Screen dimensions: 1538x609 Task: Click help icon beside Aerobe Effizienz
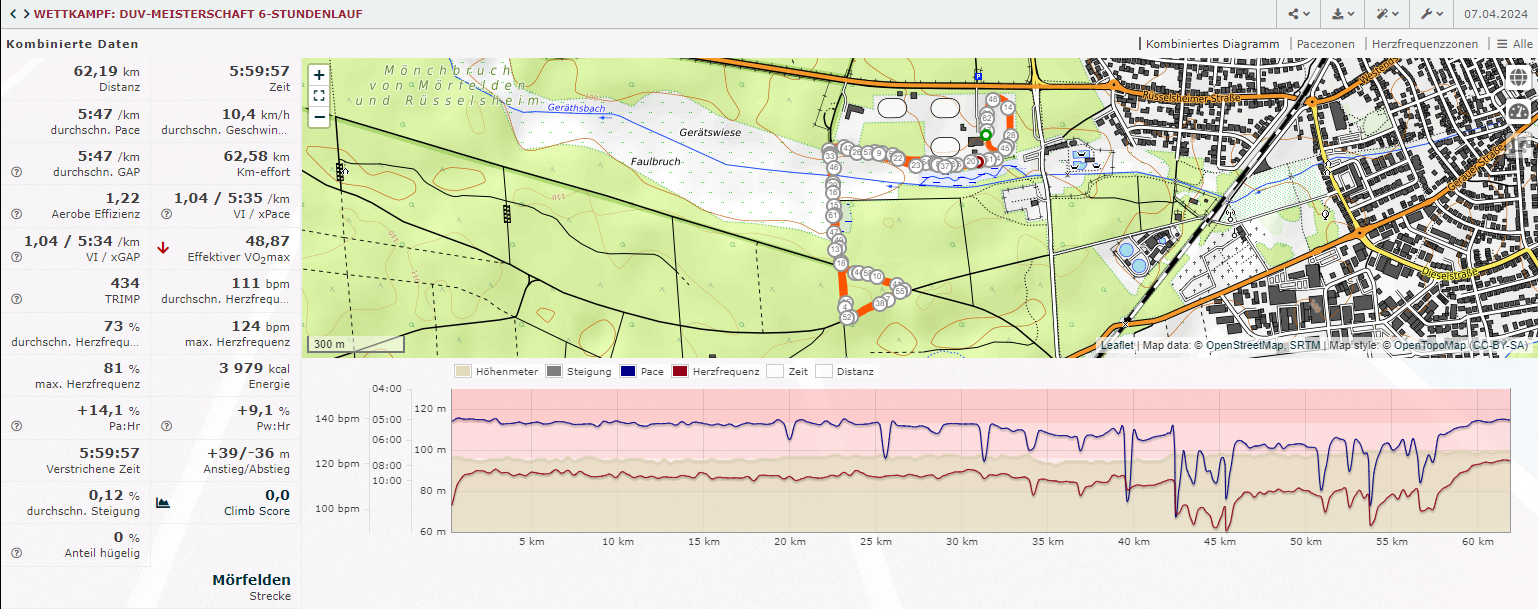pyautogui.click(x=16, y=214)
